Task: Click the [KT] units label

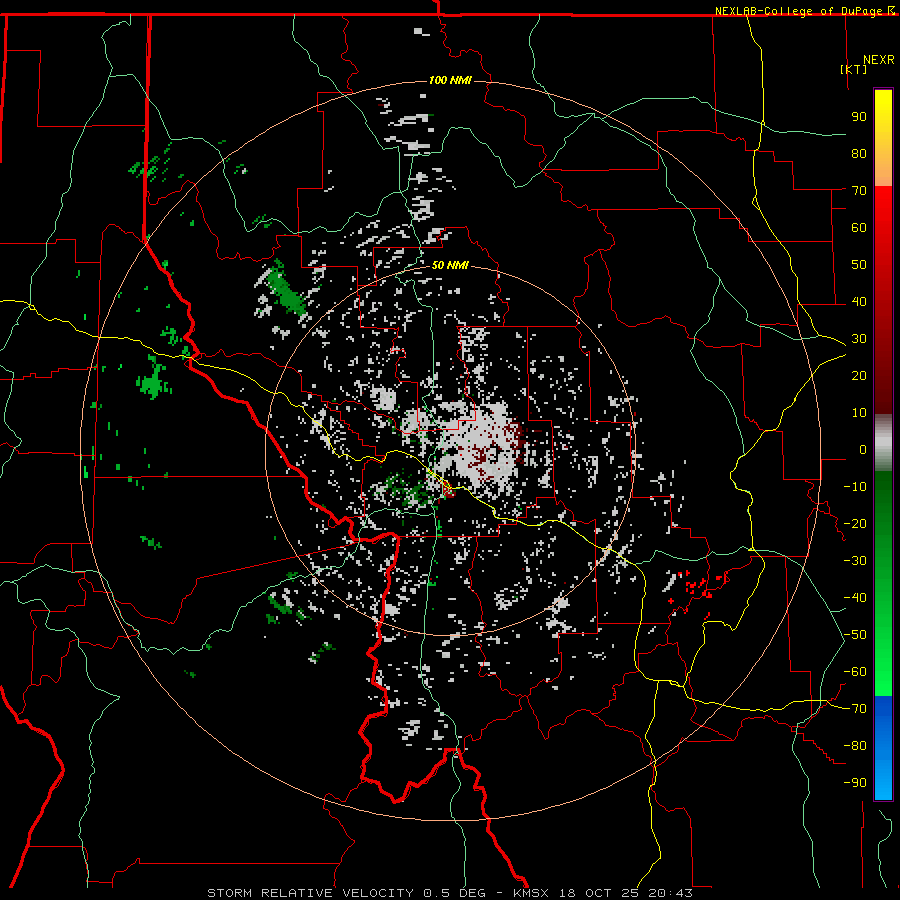Action: pos(854,69)
